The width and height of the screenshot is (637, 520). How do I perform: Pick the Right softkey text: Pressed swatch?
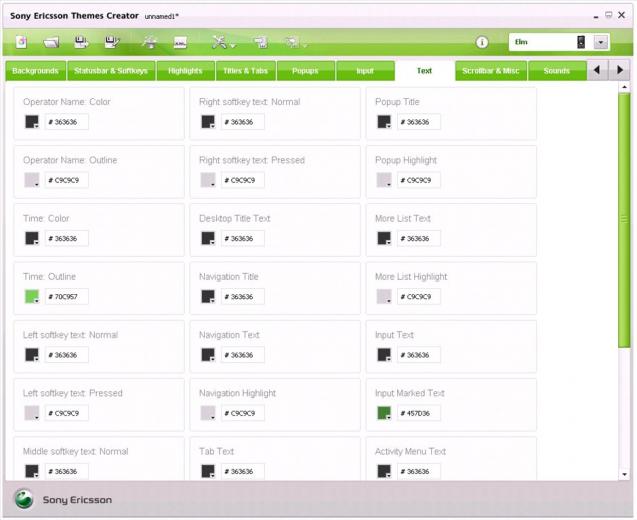pos(208,180)
